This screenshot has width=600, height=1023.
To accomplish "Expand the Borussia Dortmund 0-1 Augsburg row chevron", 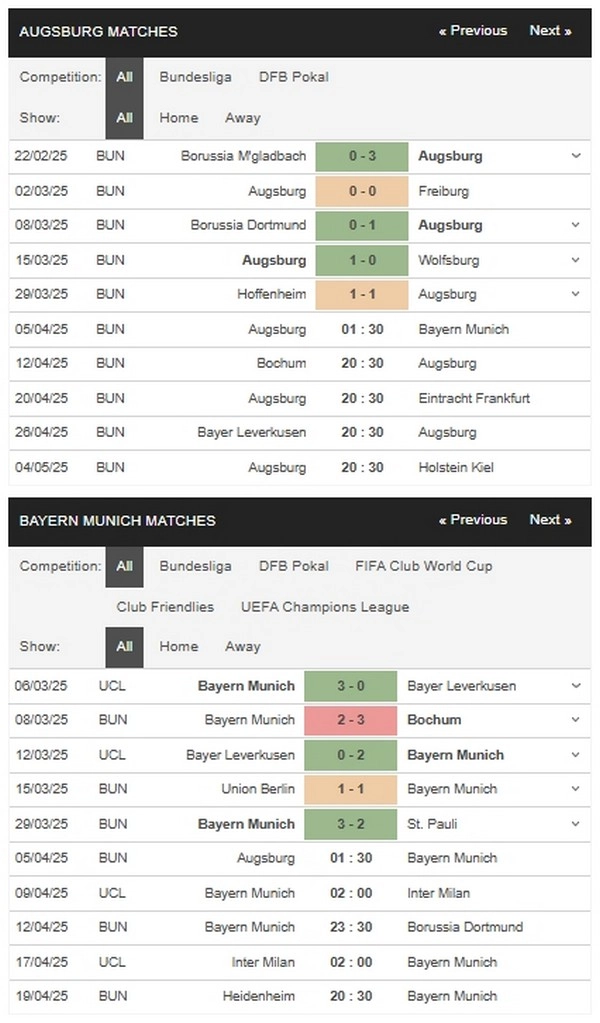I will (576, 225).
